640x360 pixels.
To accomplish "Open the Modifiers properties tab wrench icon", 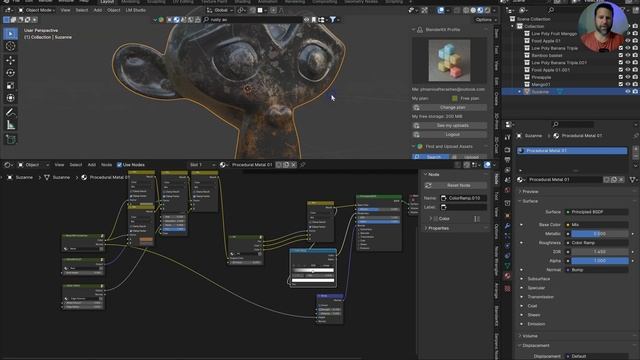I will tap(507, 226).
